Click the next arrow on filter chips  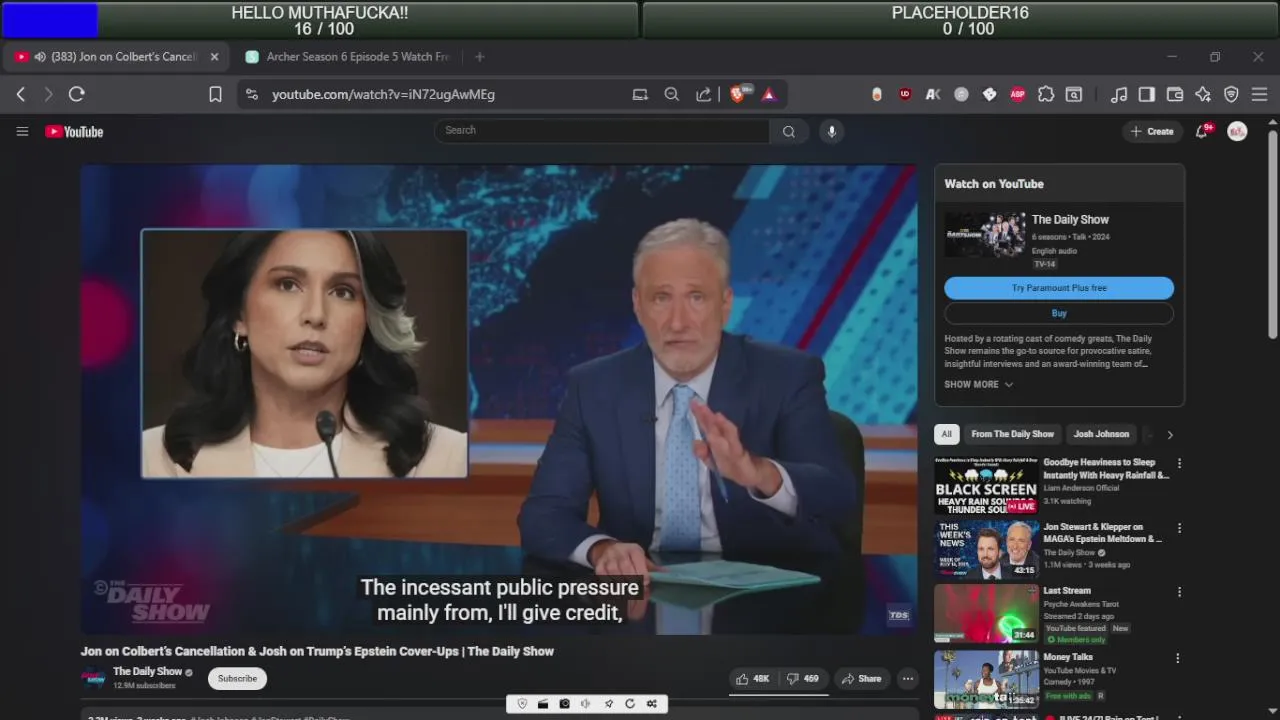1169,434
